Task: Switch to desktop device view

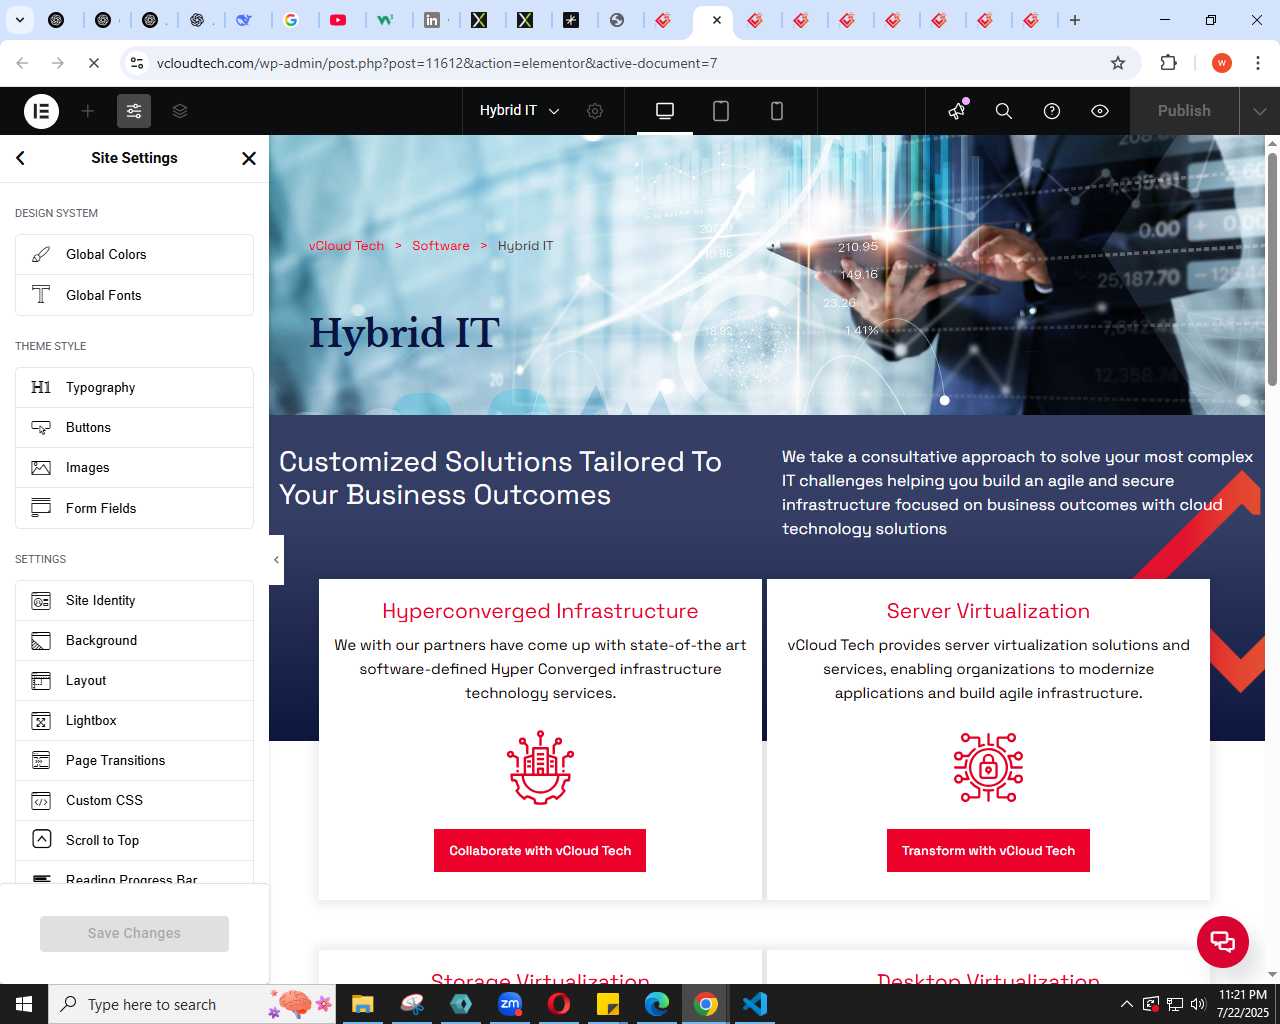Action: 665,111
